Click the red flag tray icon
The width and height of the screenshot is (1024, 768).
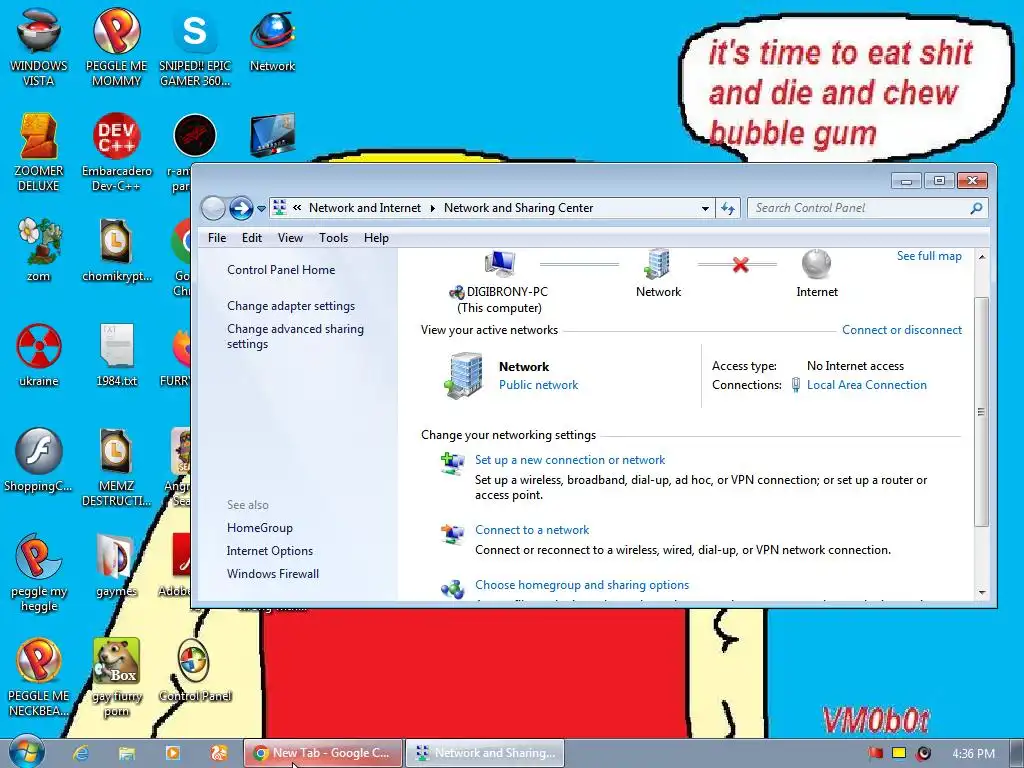click(x=875, y=754)
